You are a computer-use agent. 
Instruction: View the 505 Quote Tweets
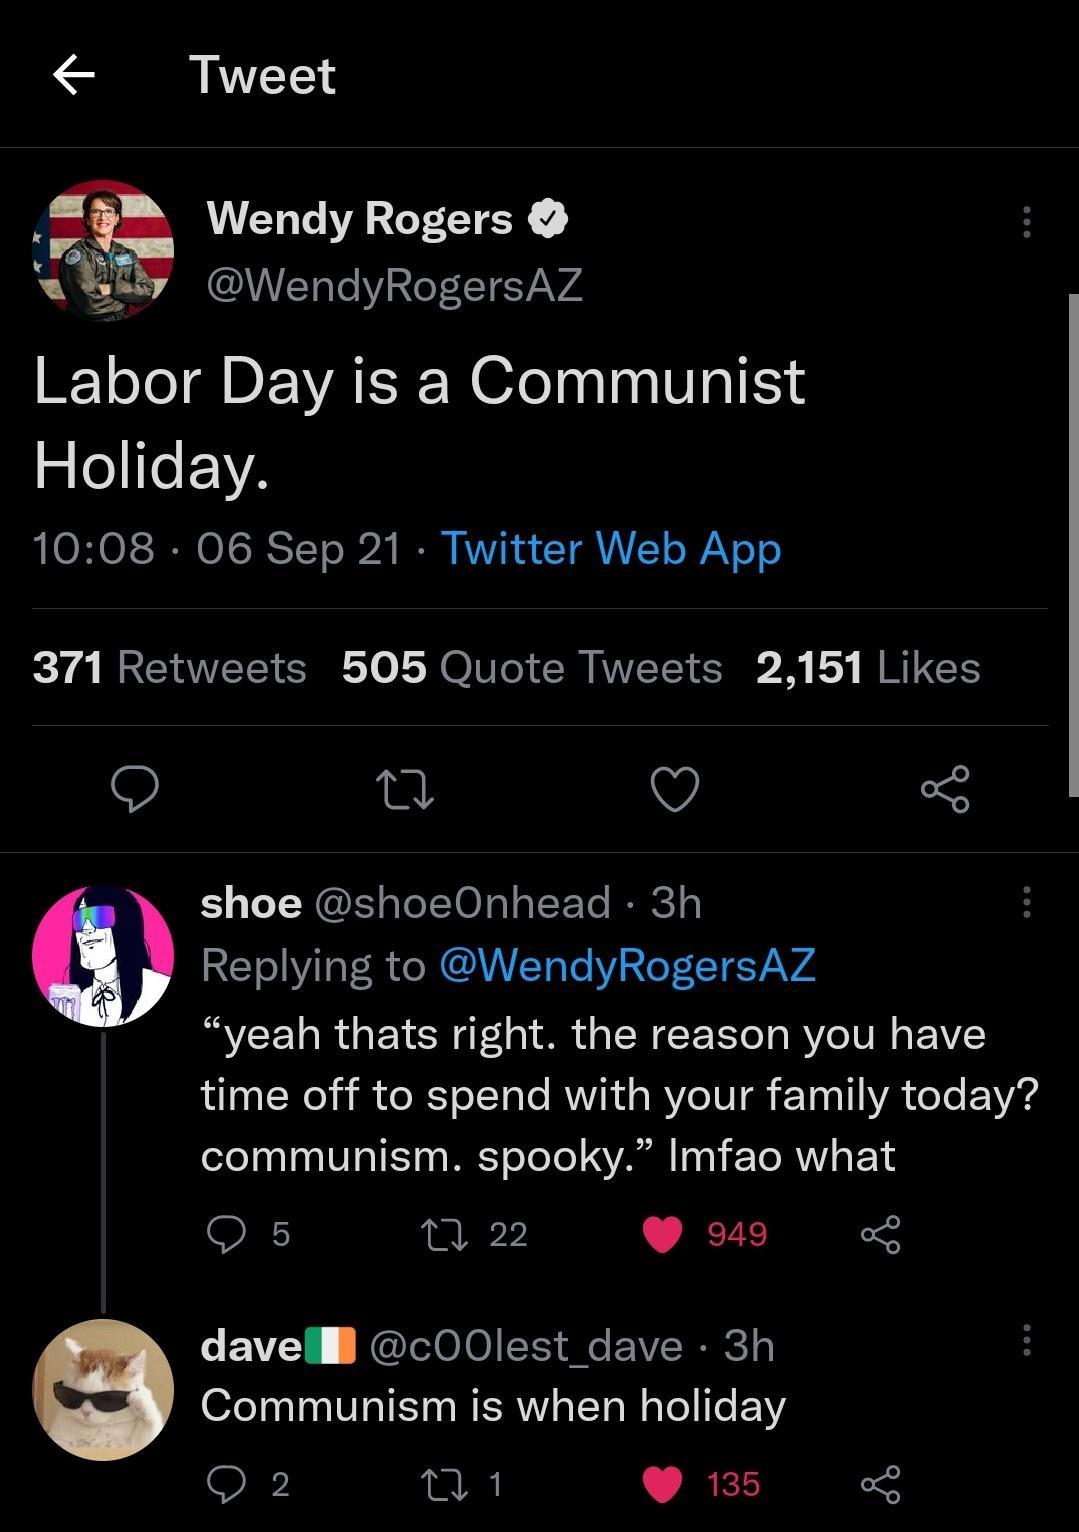click(532, 667)
